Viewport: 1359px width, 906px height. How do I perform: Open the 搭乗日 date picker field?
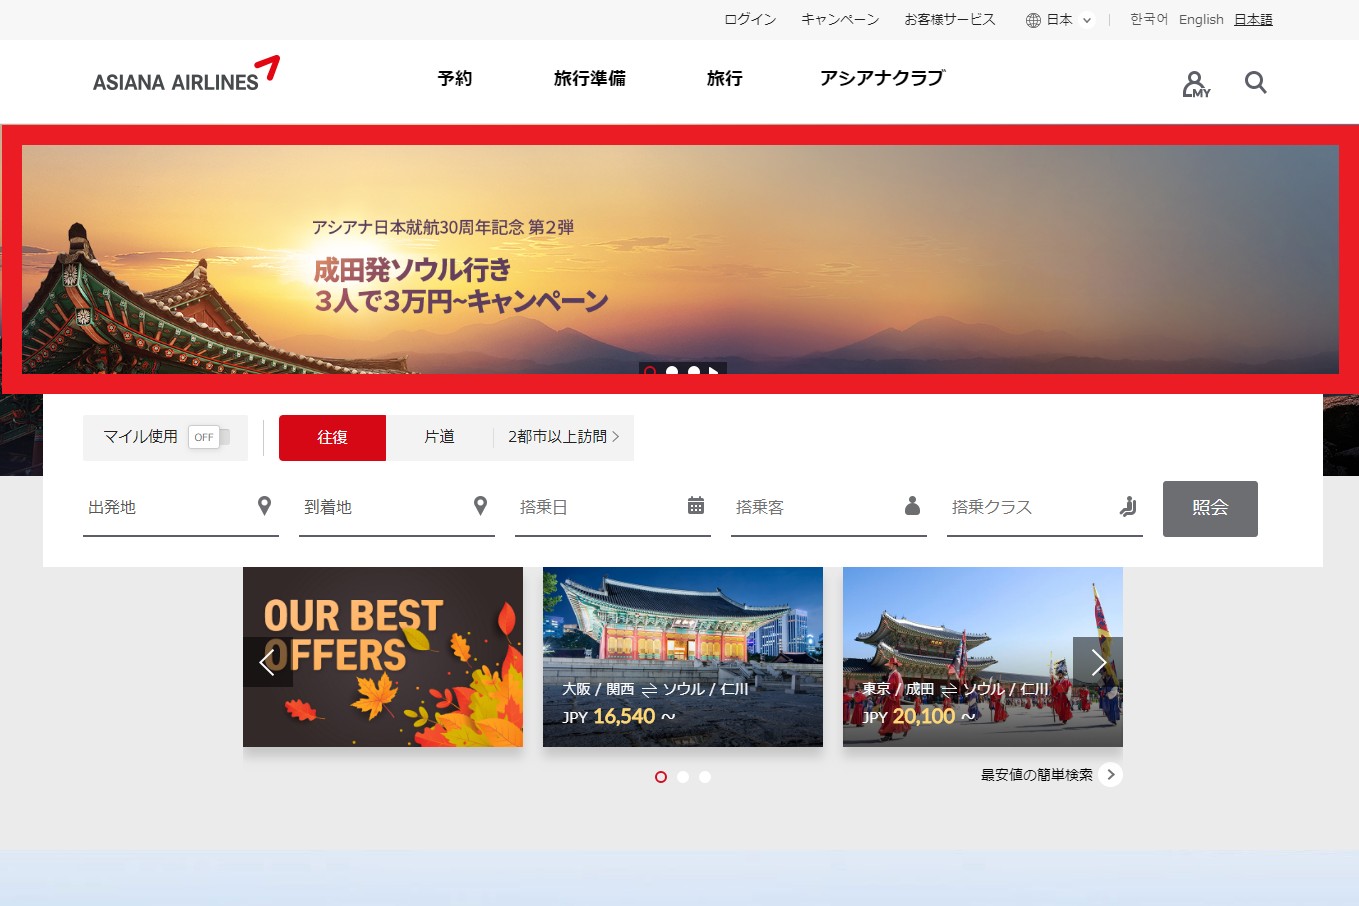(613, 507)
